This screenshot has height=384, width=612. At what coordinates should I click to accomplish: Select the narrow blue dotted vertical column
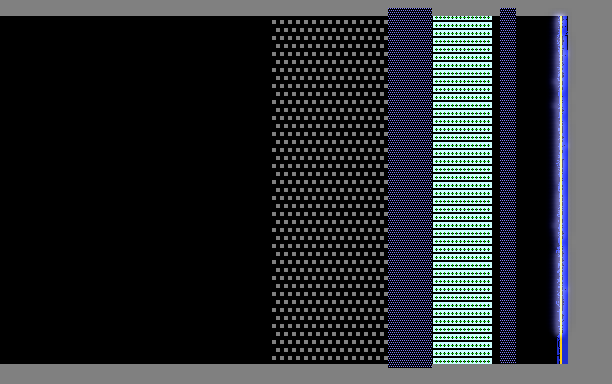(508, 186)
